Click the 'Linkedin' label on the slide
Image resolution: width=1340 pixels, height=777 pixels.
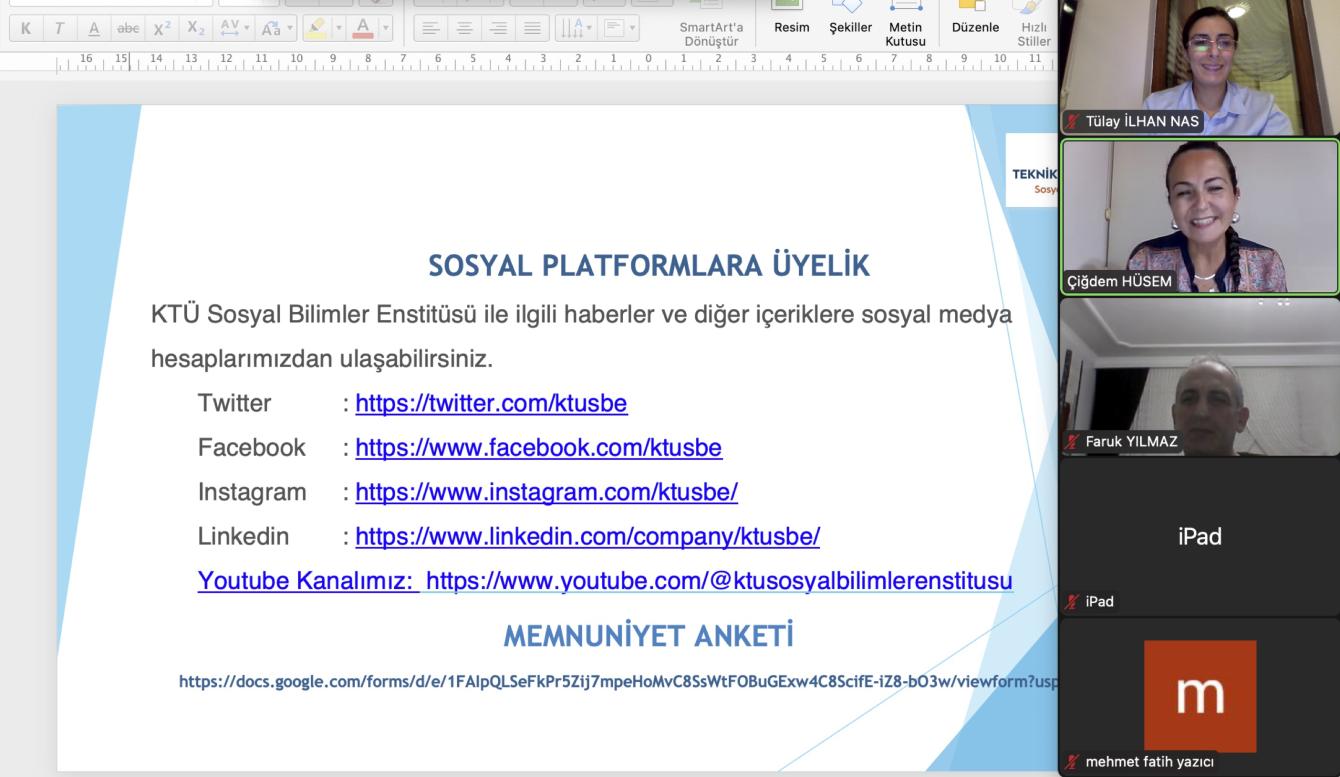point(243,537)
